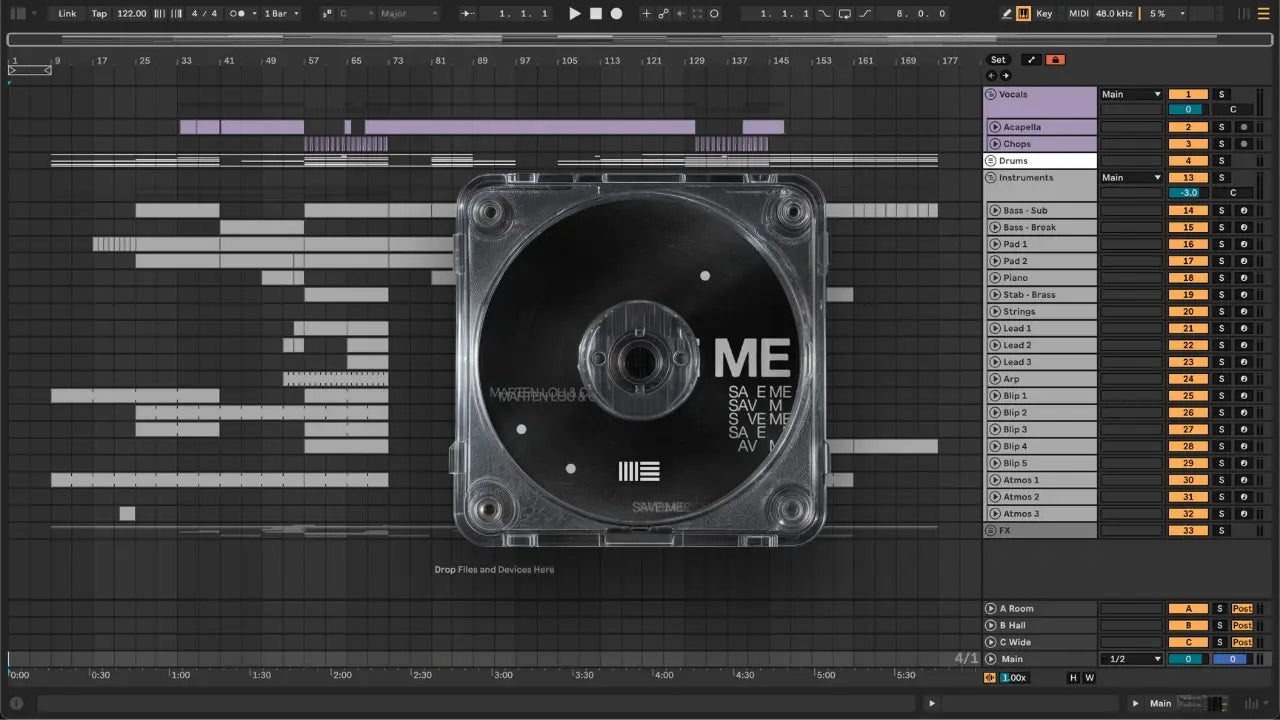Toggle the arrangement Loop switch icon
The height and width of the screenshot is (720, 1280).
(x=845, y=14)
